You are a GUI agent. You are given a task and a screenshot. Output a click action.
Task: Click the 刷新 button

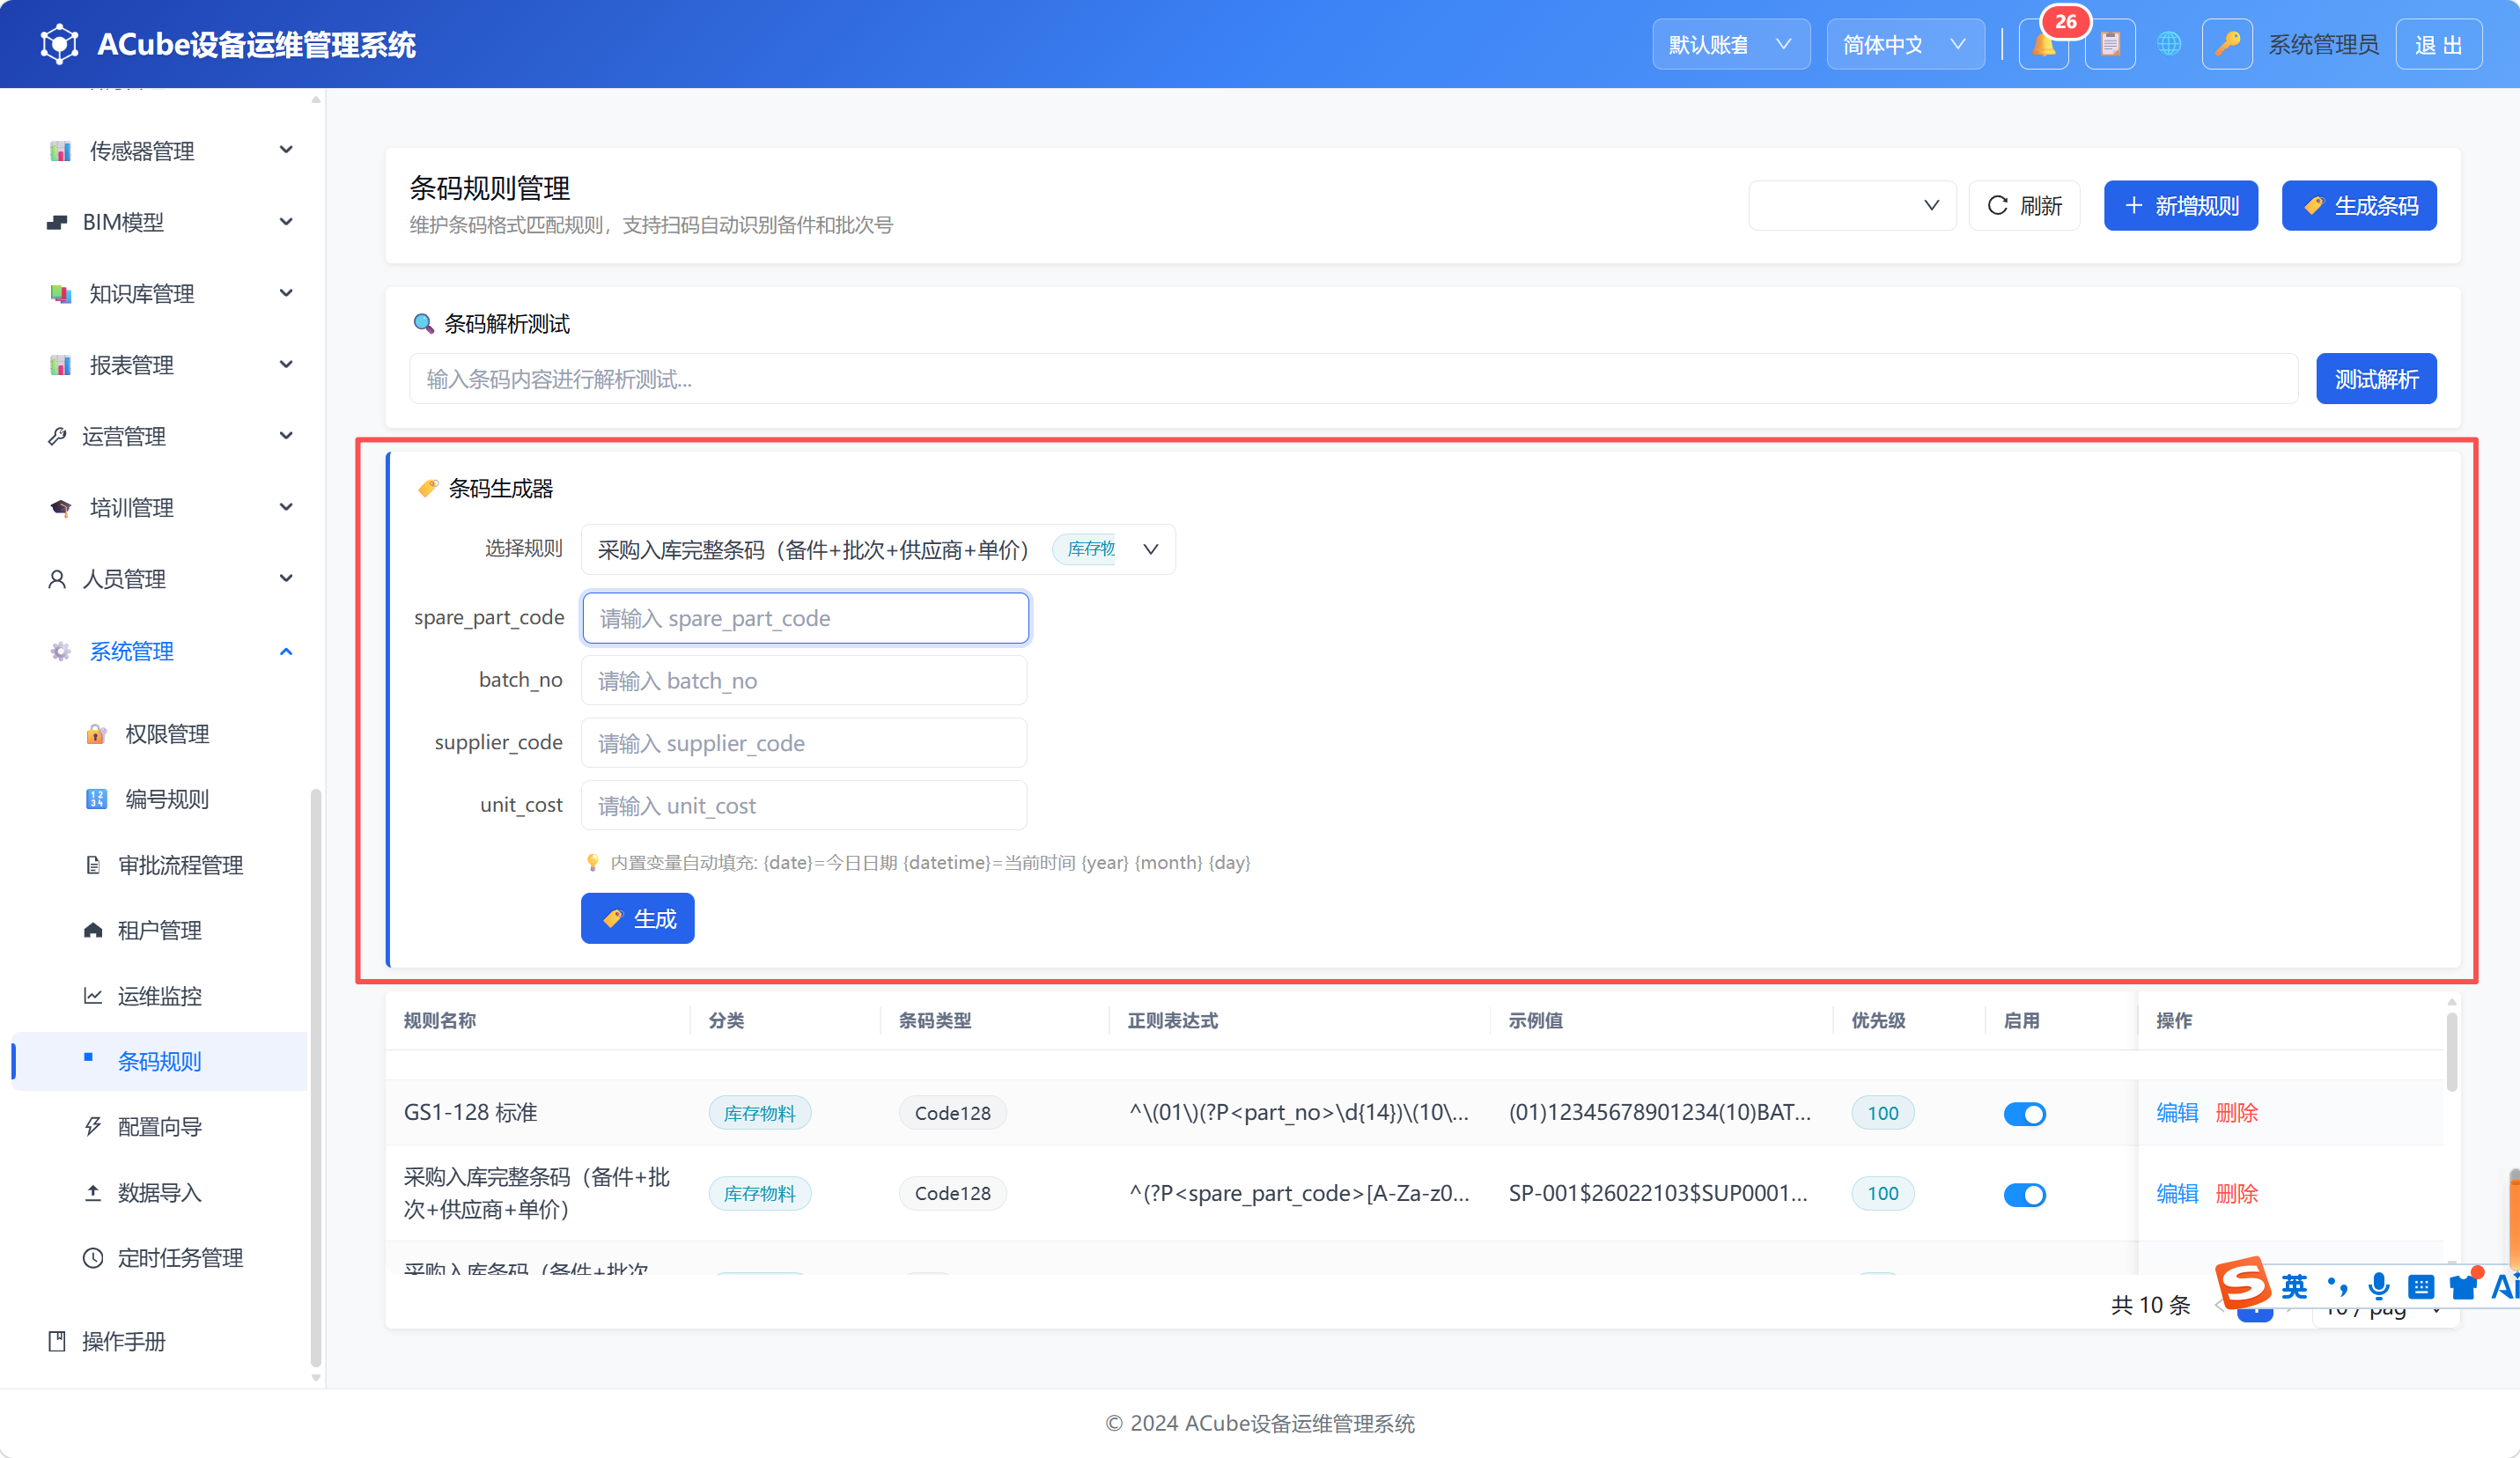point(2024,205)
